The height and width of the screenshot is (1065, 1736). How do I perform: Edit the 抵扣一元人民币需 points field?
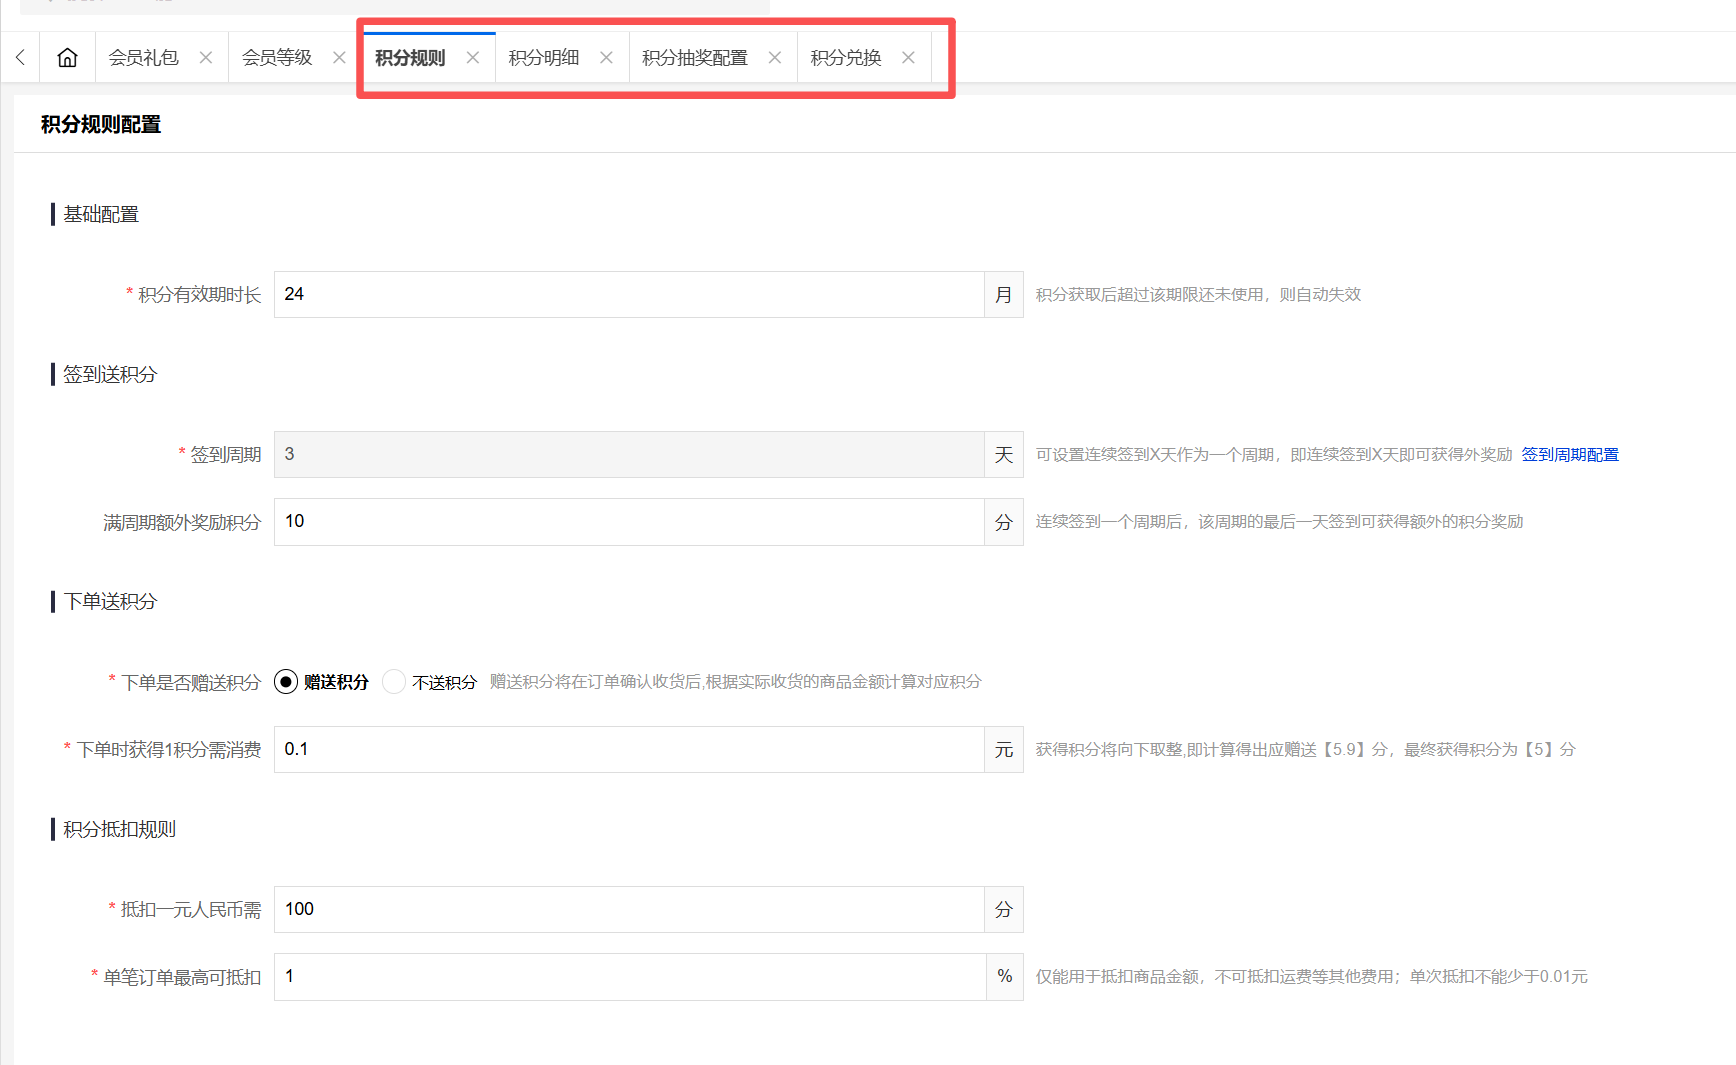(x=628, y=910)
